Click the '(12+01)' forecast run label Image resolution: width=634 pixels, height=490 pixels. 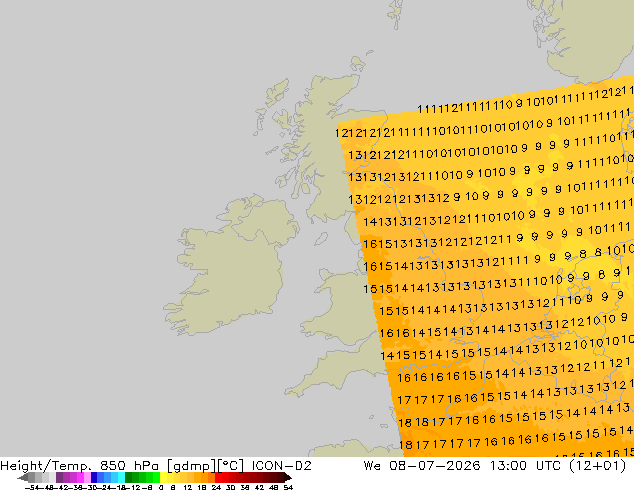[x=597, y=466]
